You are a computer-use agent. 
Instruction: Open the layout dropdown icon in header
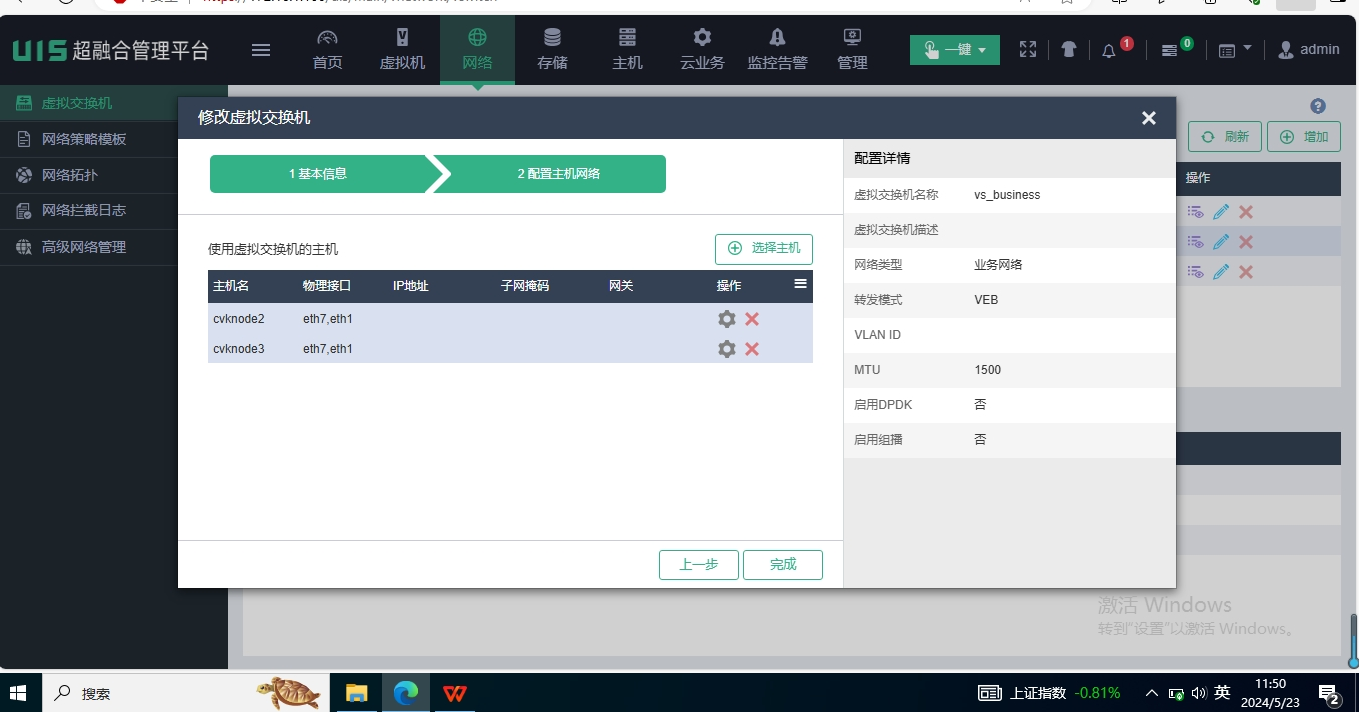(x=1235, y=50)
